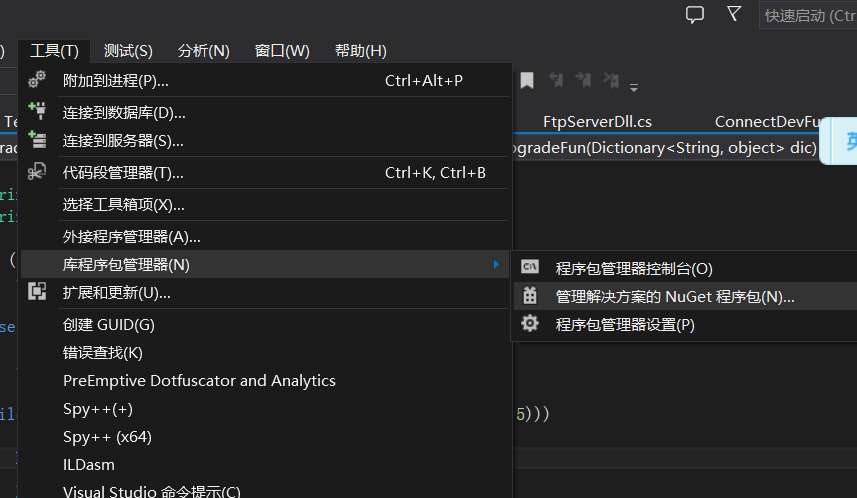857x498 pixels.
Task: Toggle the bookmark toolbar icon
Action: coord(527,80)
